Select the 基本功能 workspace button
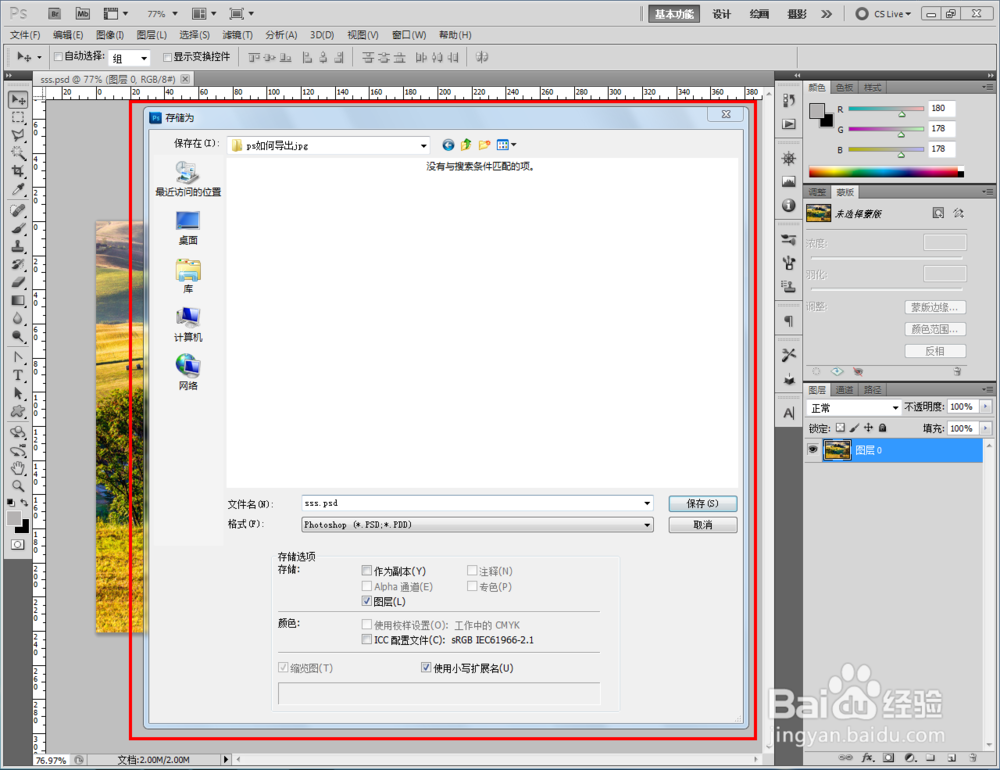The width and height of the screenshot is (1000, 770). click(673, 13)
